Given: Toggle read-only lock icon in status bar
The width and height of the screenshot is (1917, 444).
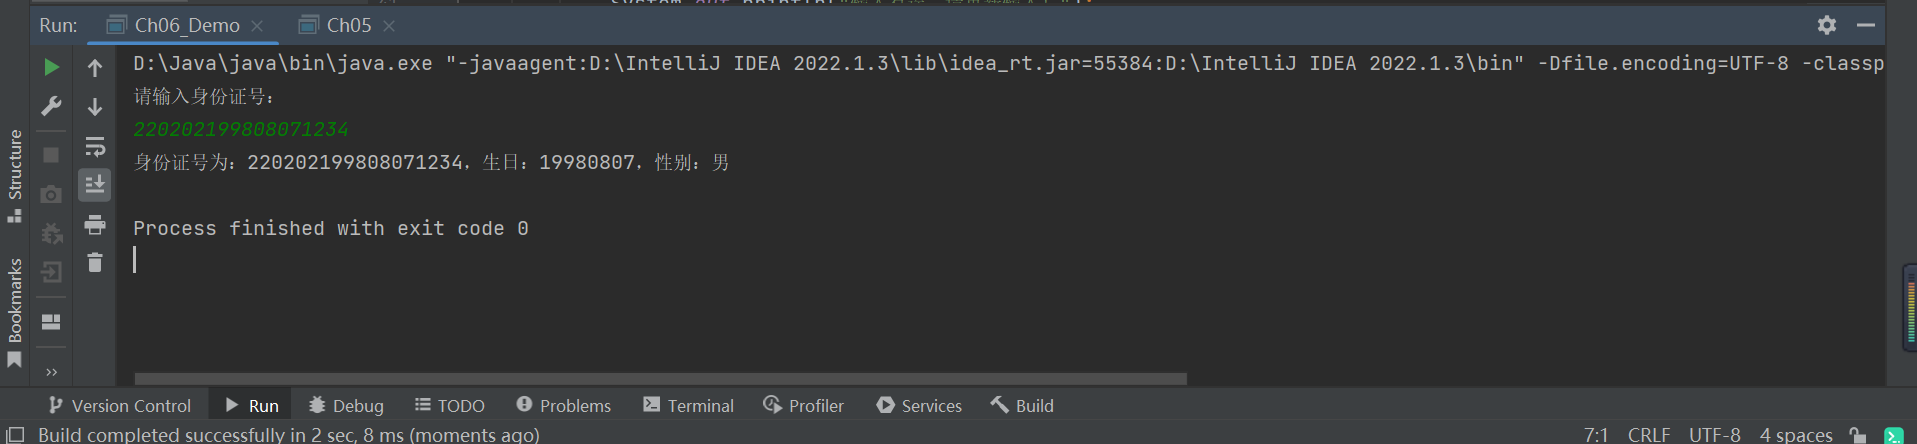Looking at the screenshot, I should click(x=1857, y=435).
